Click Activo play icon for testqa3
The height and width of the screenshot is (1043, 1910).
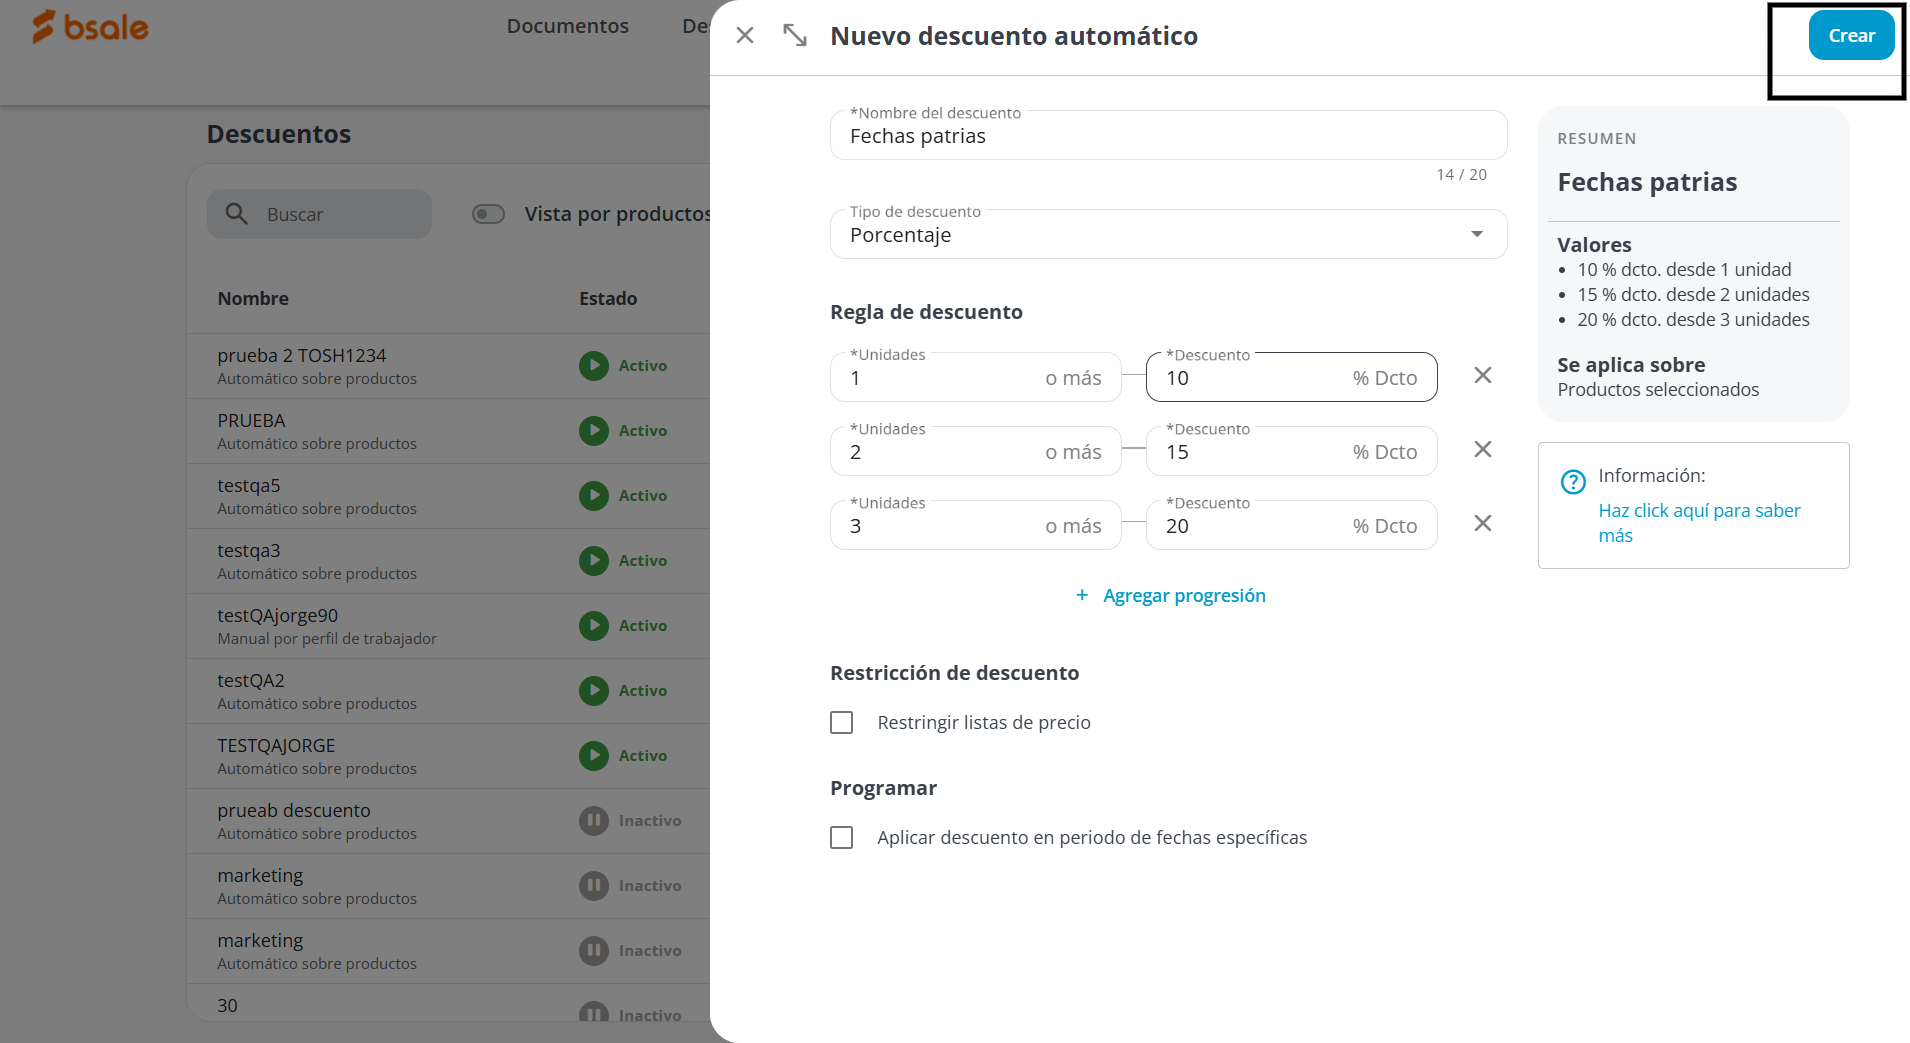click(594, 561)
